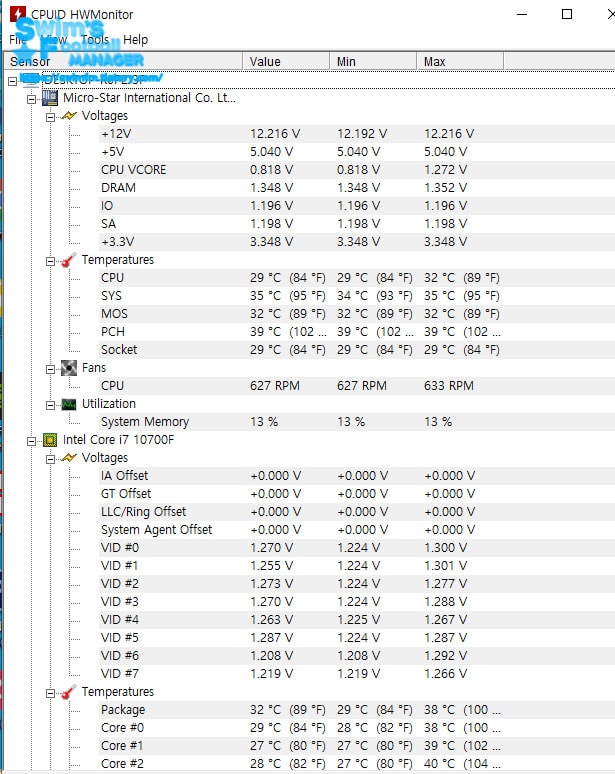Image resolution: width=615 pixels, height=774 pixels.
Task: Select the IA Offset row
Action: pos(356,476)
